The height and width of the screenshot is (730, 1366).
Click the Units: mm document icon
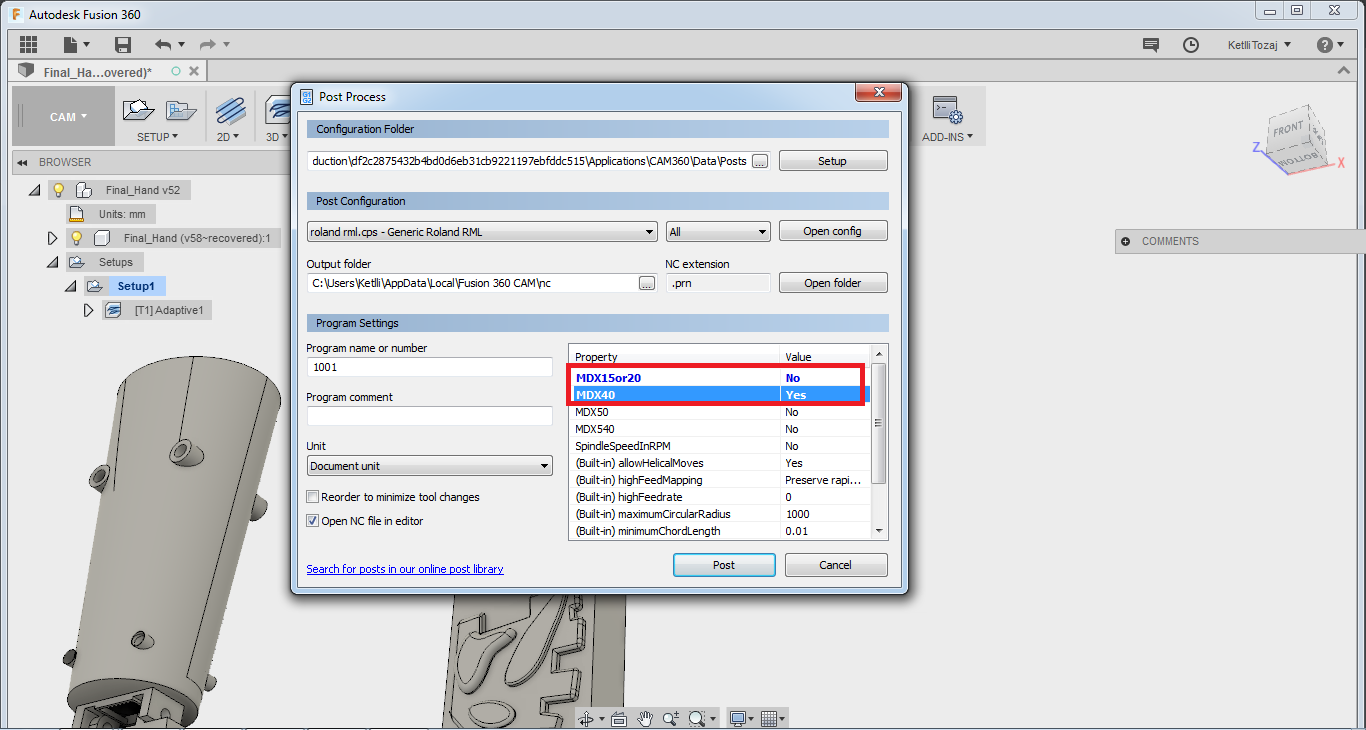pos(77,214)
